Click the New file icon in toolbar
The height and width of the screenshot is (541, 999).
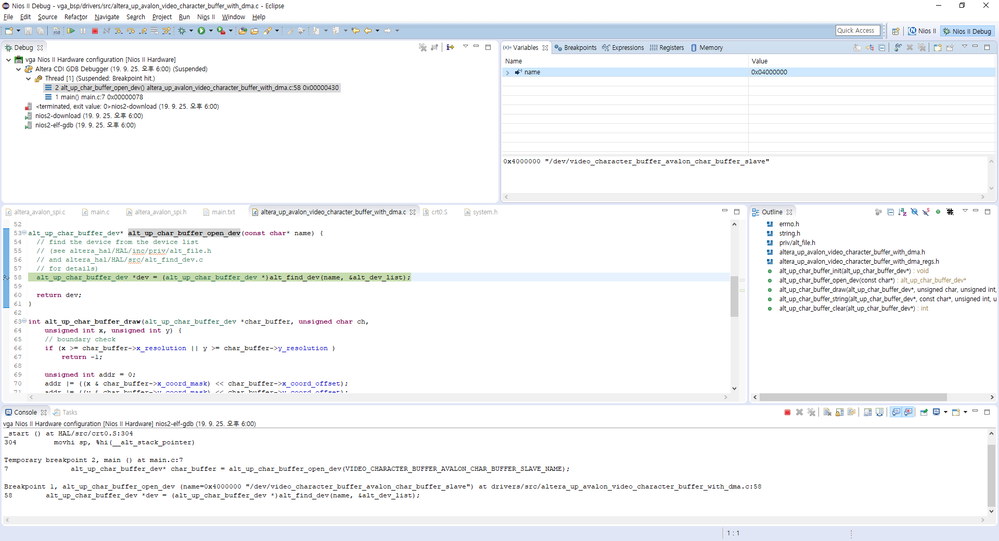click(x=9, y=31)
